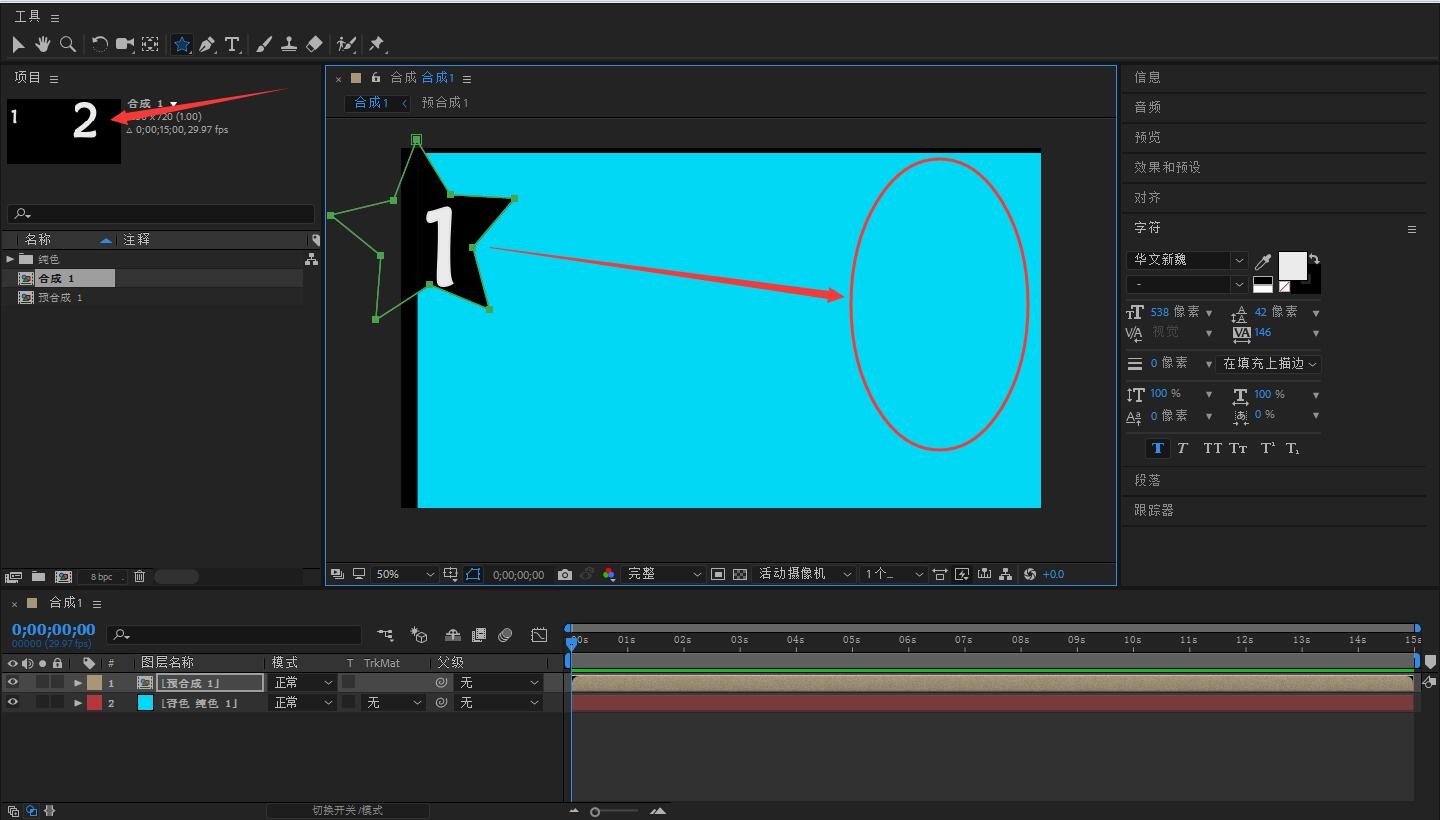
Task: Click the white fill color swatch
Action: click(1292, 265)
